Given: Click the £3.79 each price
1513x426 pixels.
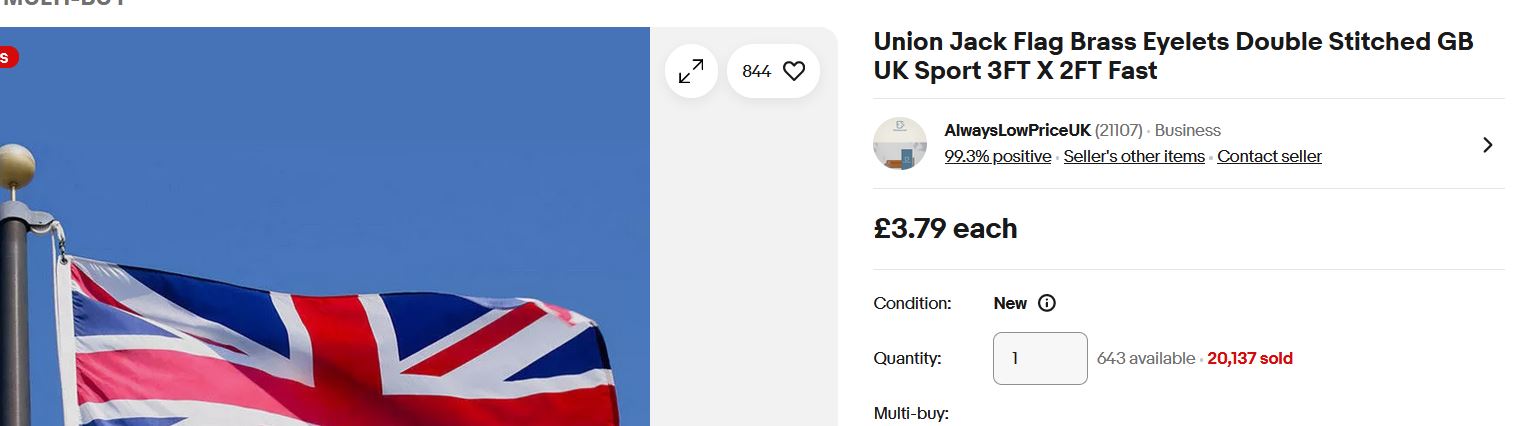Looking at the screenshot, I should pyautogui.click(x=945, y=229).
